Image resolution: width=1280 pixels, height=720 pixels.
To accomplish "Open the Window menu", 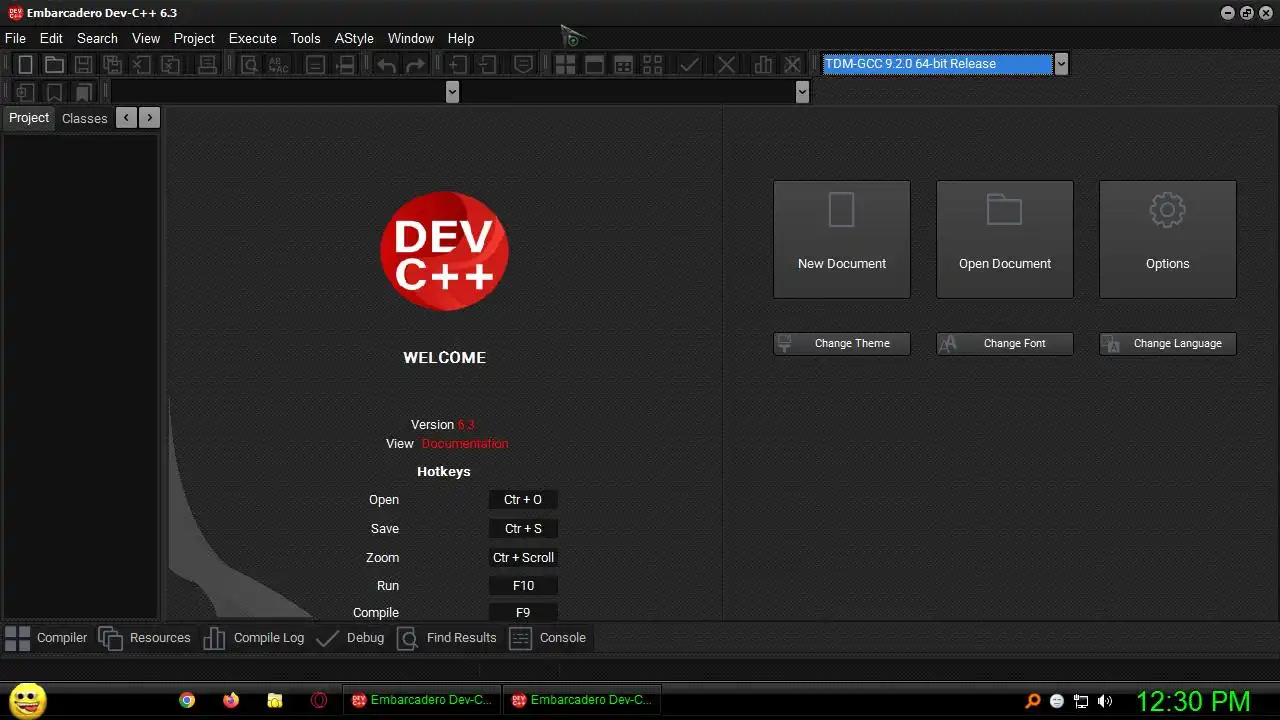I will [411, 38].
